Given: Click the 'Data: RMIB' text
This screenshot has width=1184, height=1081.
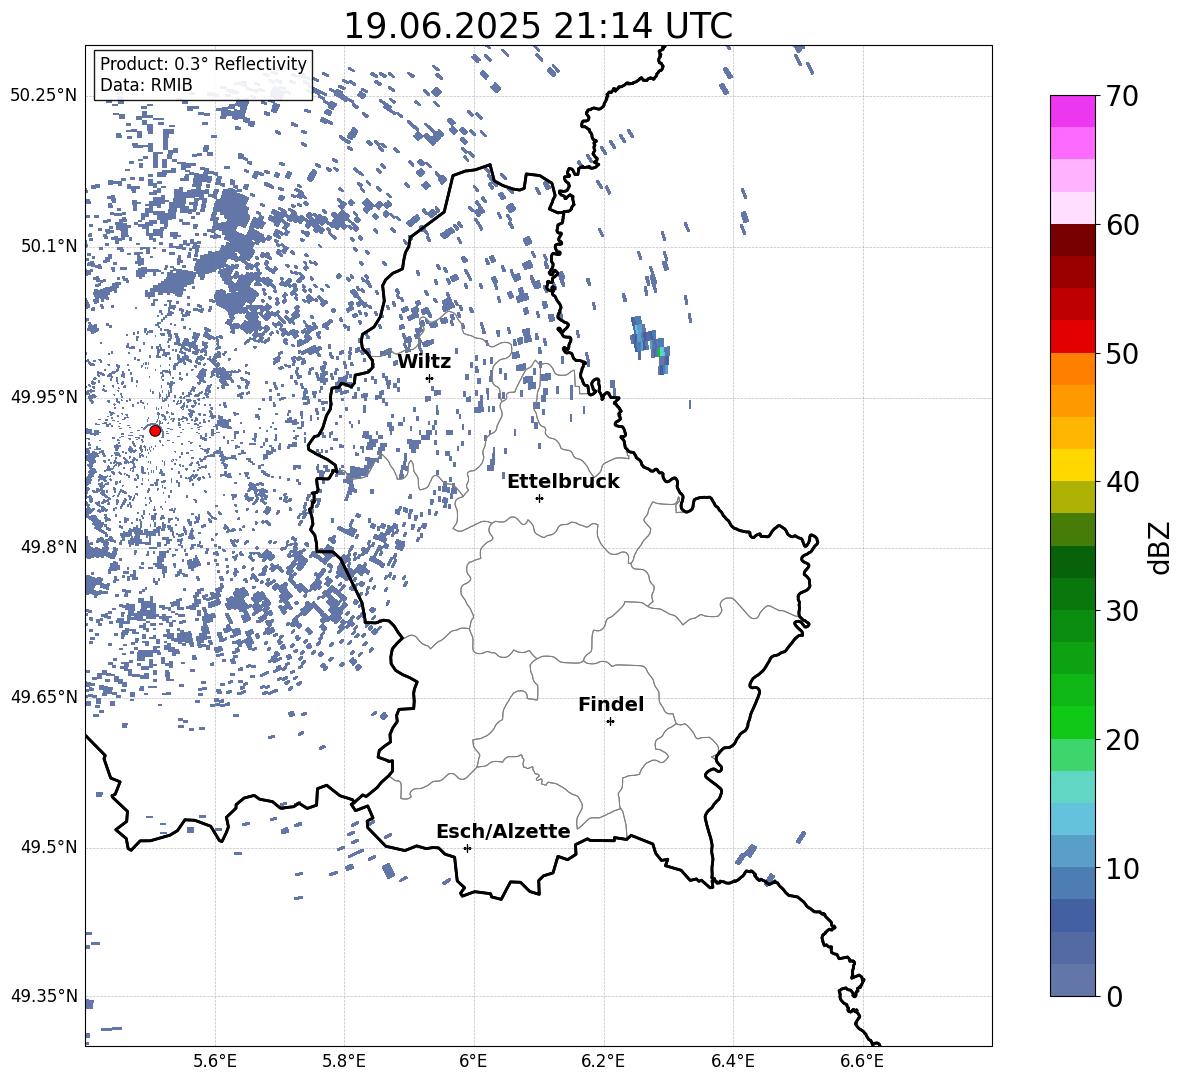Looking at the screenshot, I should pos(146,85).
